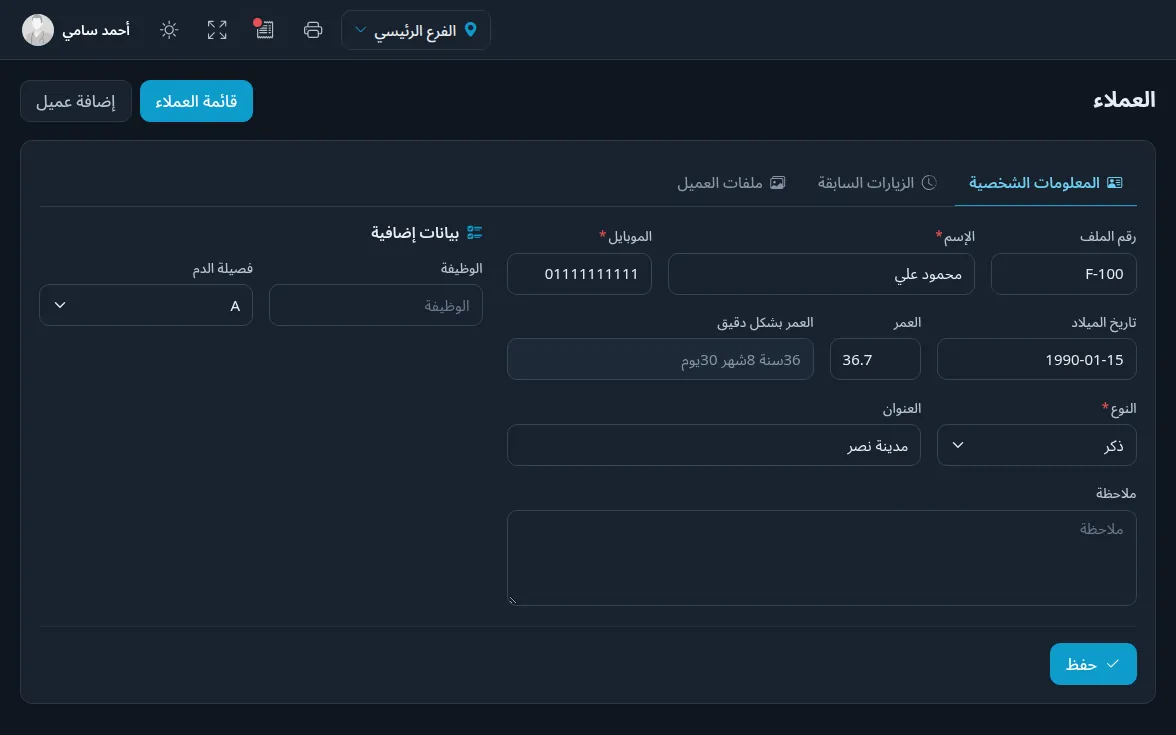Open the news icon with red dot
Viewport: 1176px width, 735px height.
(x=264, y=29)
